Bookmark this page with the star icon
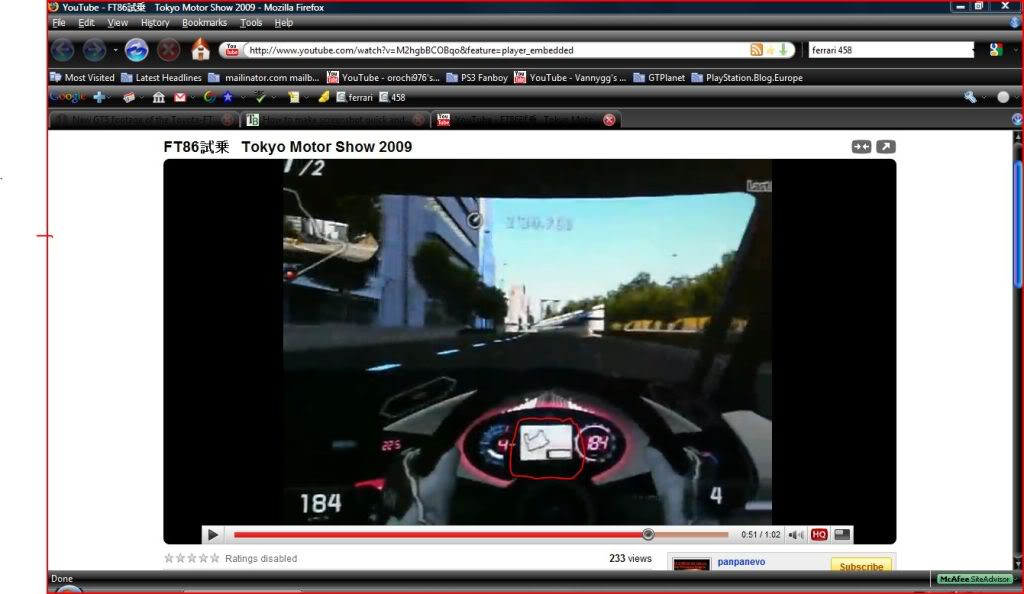This screenshot has height=594, width=1024. pyautogui.click(x=771, y=50)
